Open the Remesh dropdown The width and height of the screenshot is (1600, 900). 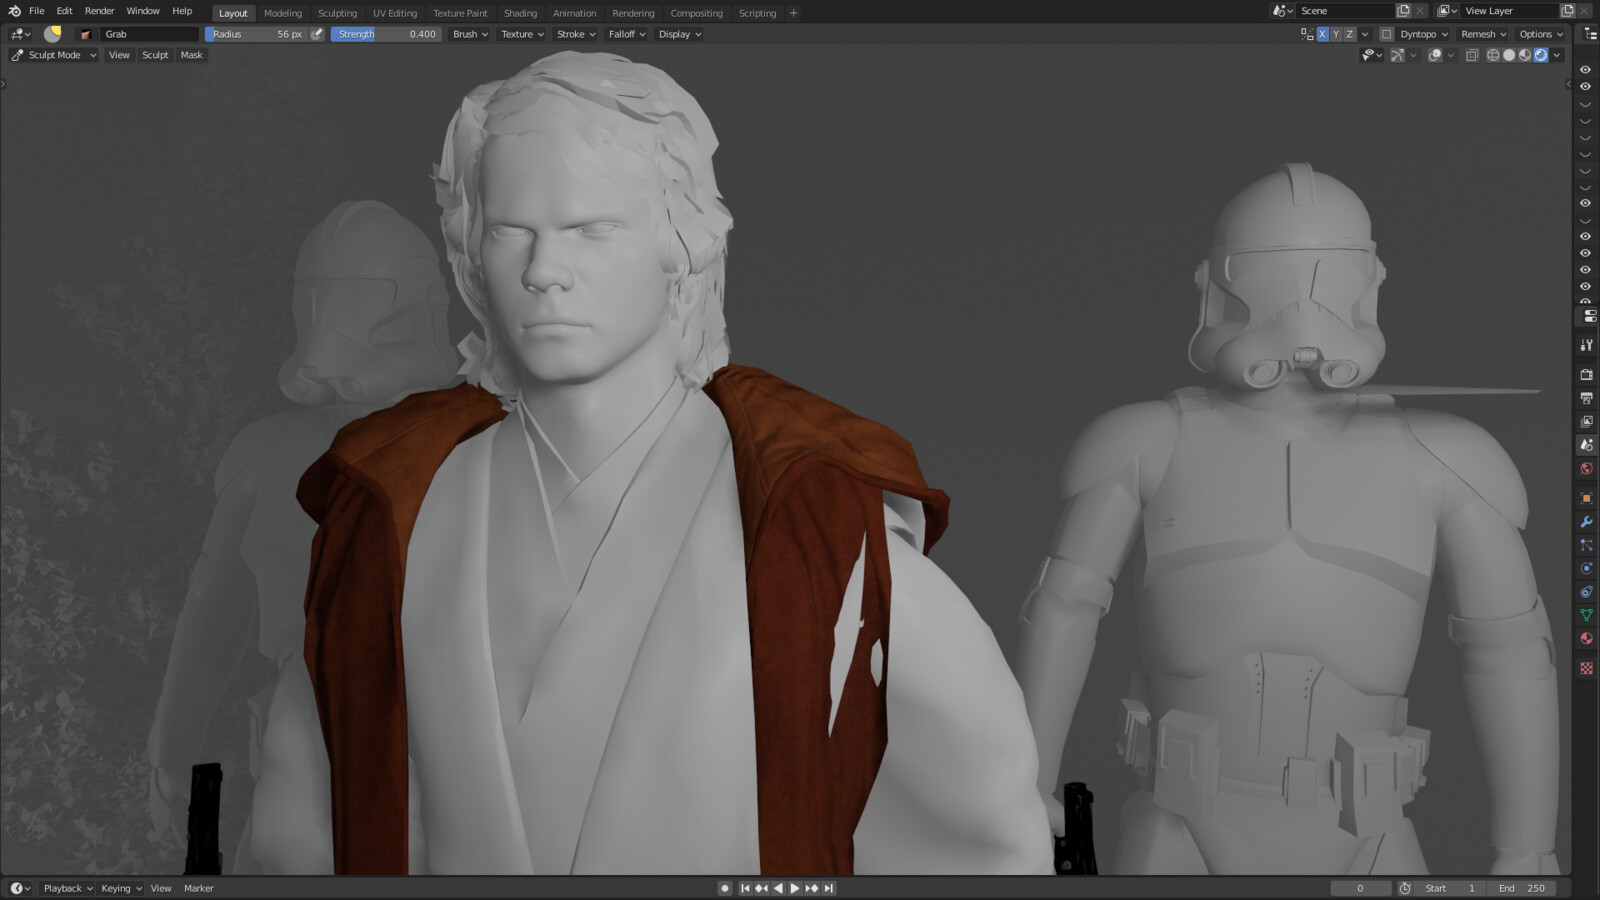(1483, 34)
